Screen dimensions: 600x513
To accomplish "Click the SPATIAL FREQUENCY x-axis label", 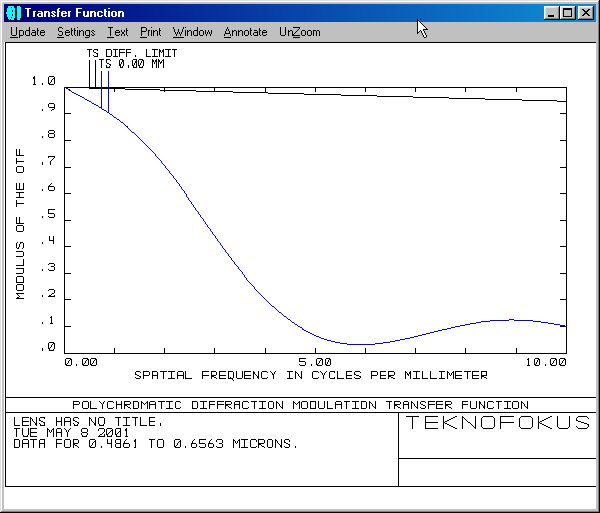I will point(310,375).
